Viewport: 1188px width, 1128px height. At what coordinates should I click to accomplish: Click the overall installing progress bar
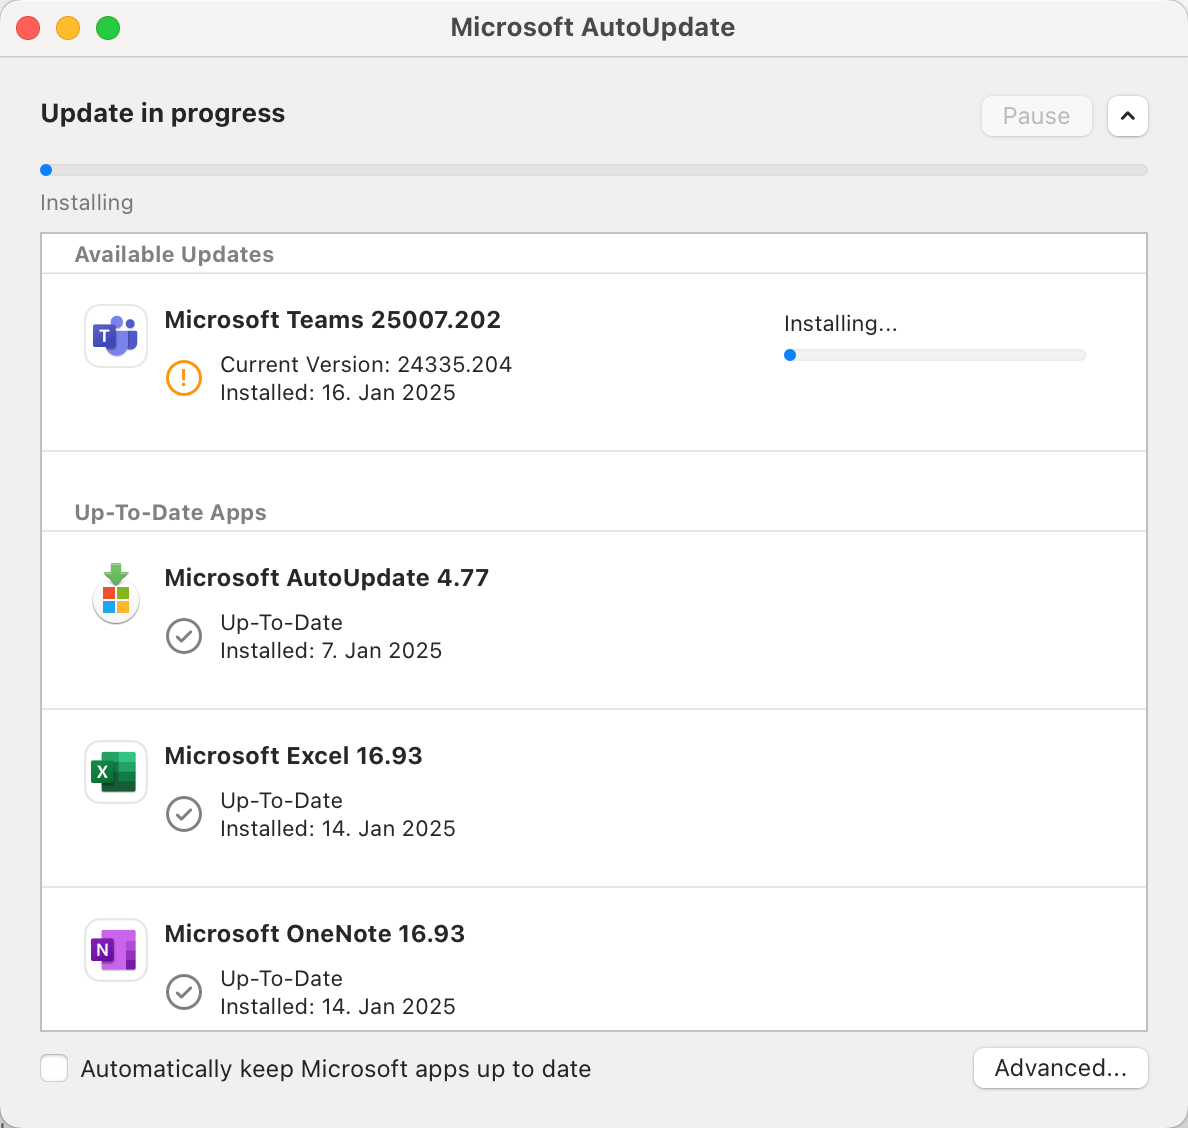click(x=594, y=170)
